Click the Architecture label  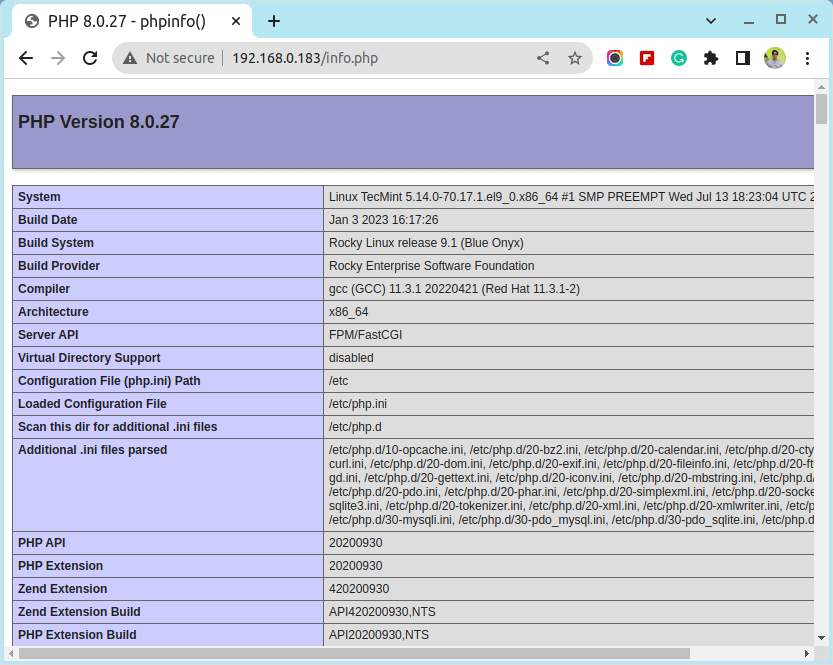53,312
